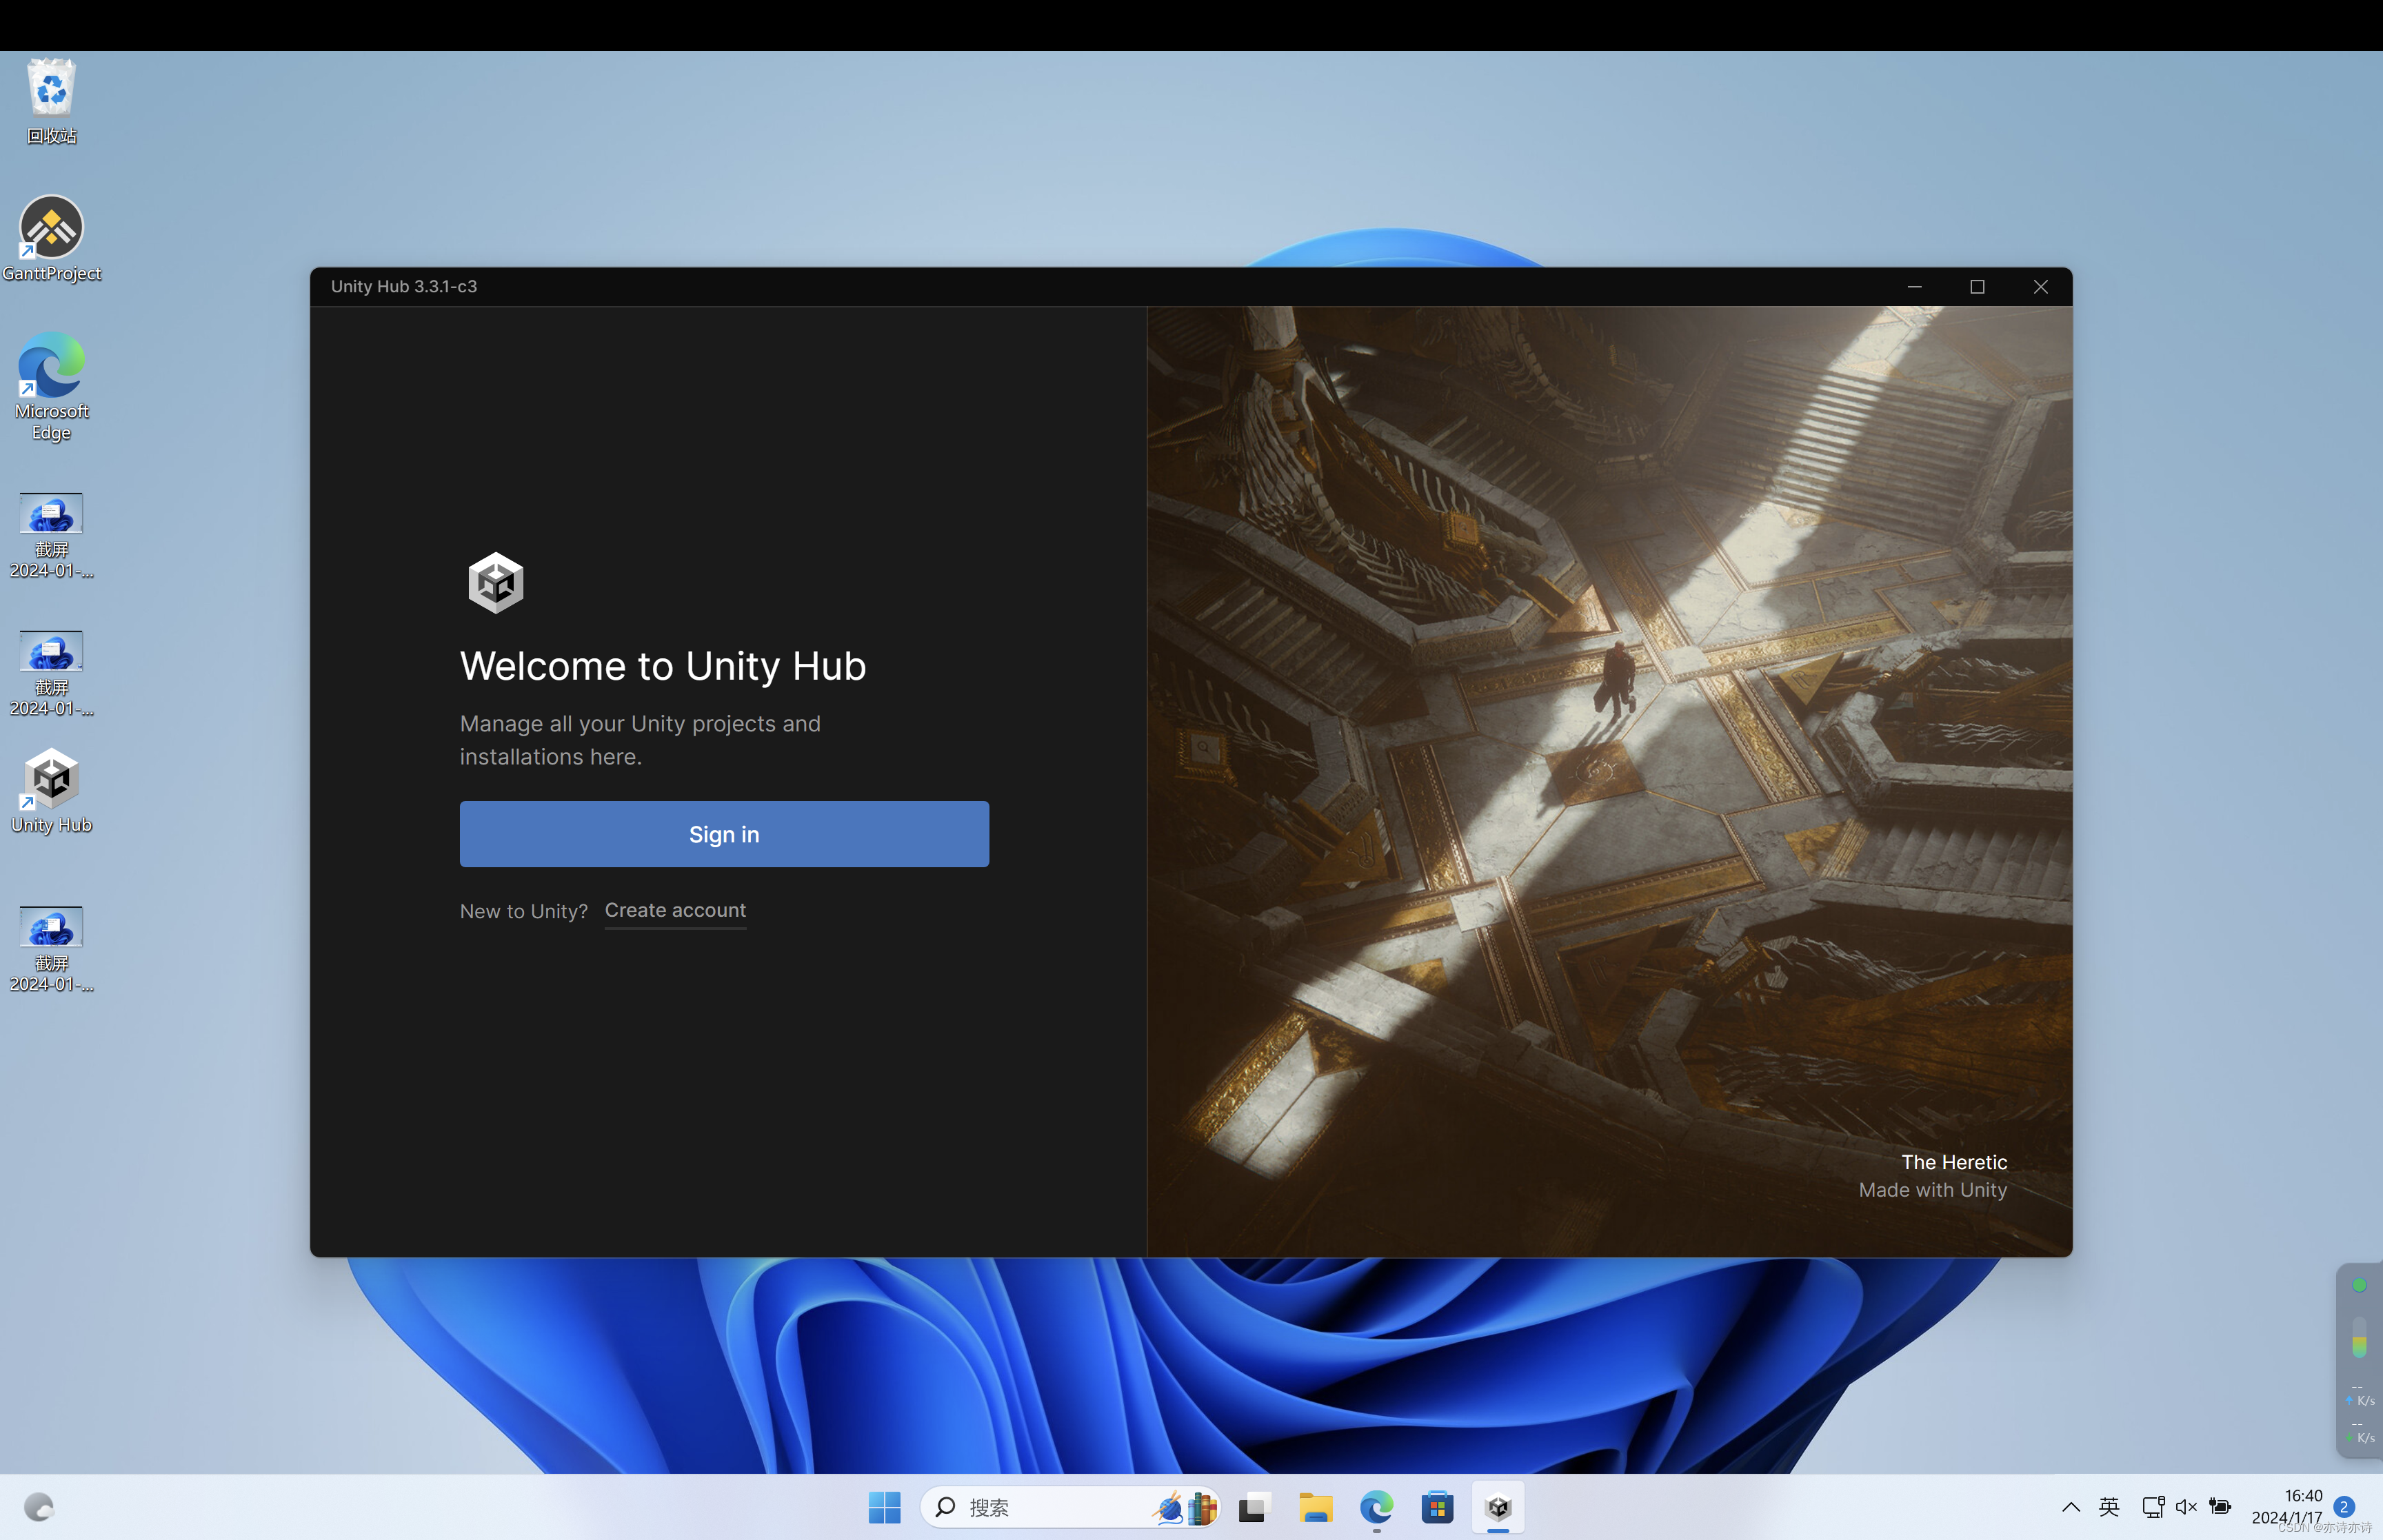Open Task View from the taskbar
Viewport: 2383px width, 1540px height.
click(1254, 1507)
